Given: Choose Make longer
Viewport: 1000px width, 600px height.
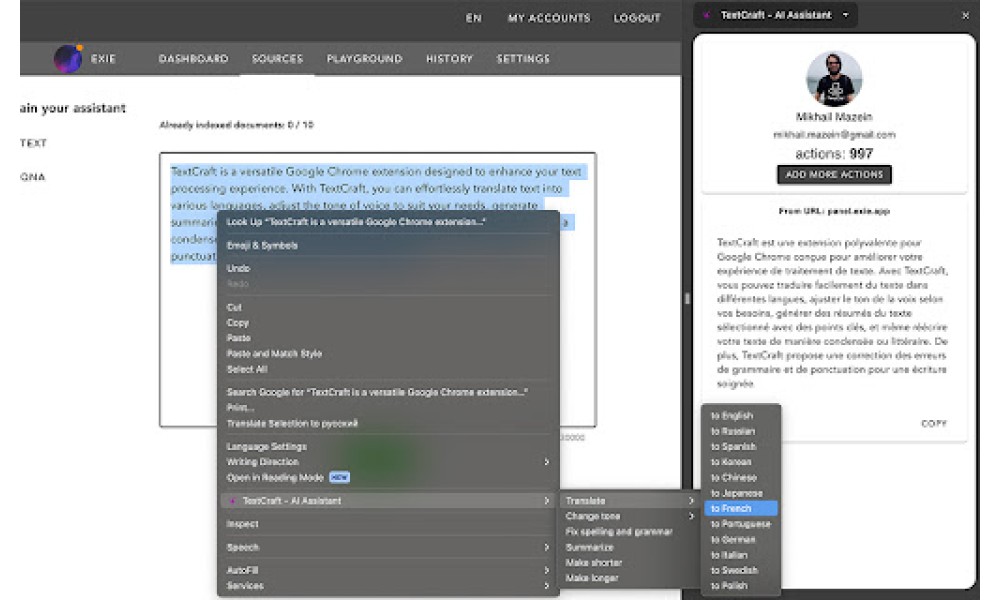Looking at the screenshot, I should 630,578.
